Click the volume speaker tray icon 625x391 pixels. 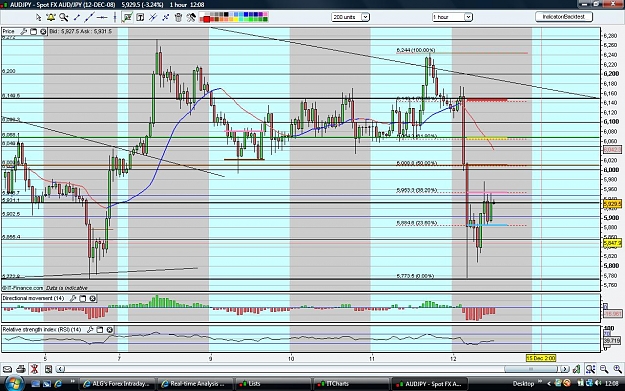598,383
